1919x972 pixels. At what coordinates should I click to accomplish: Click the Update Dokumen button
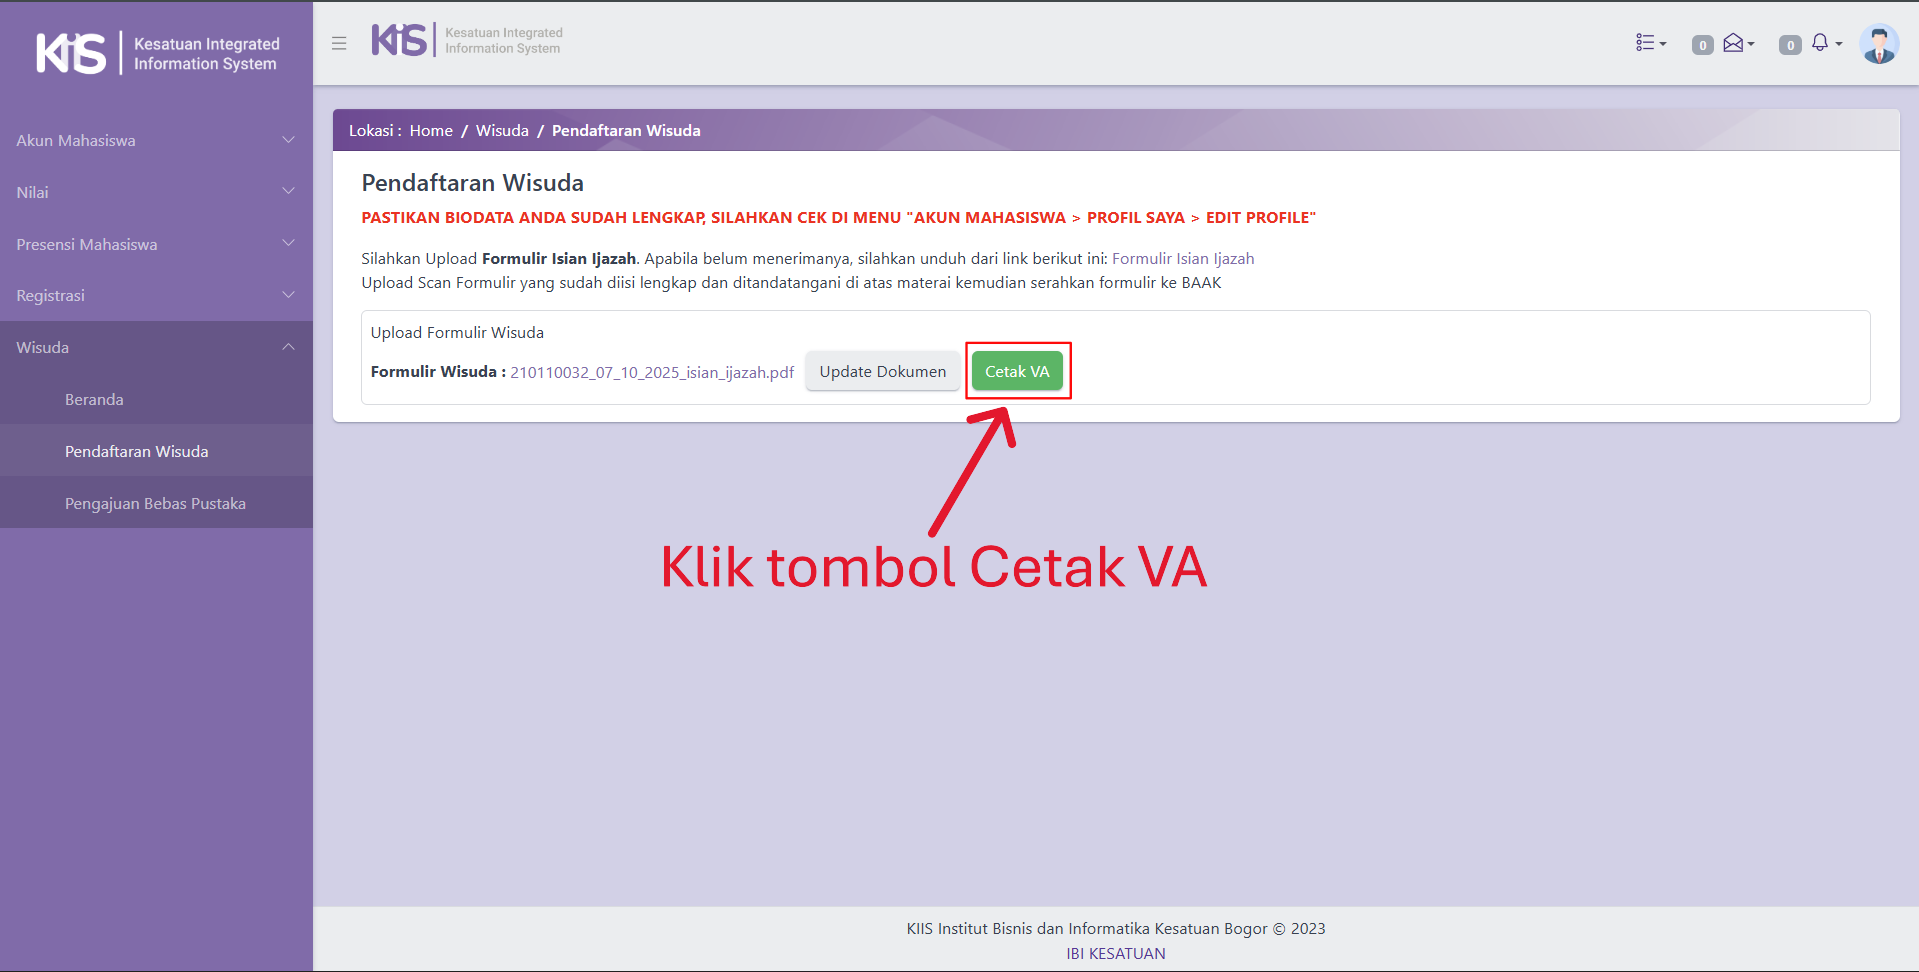point(882,372)
